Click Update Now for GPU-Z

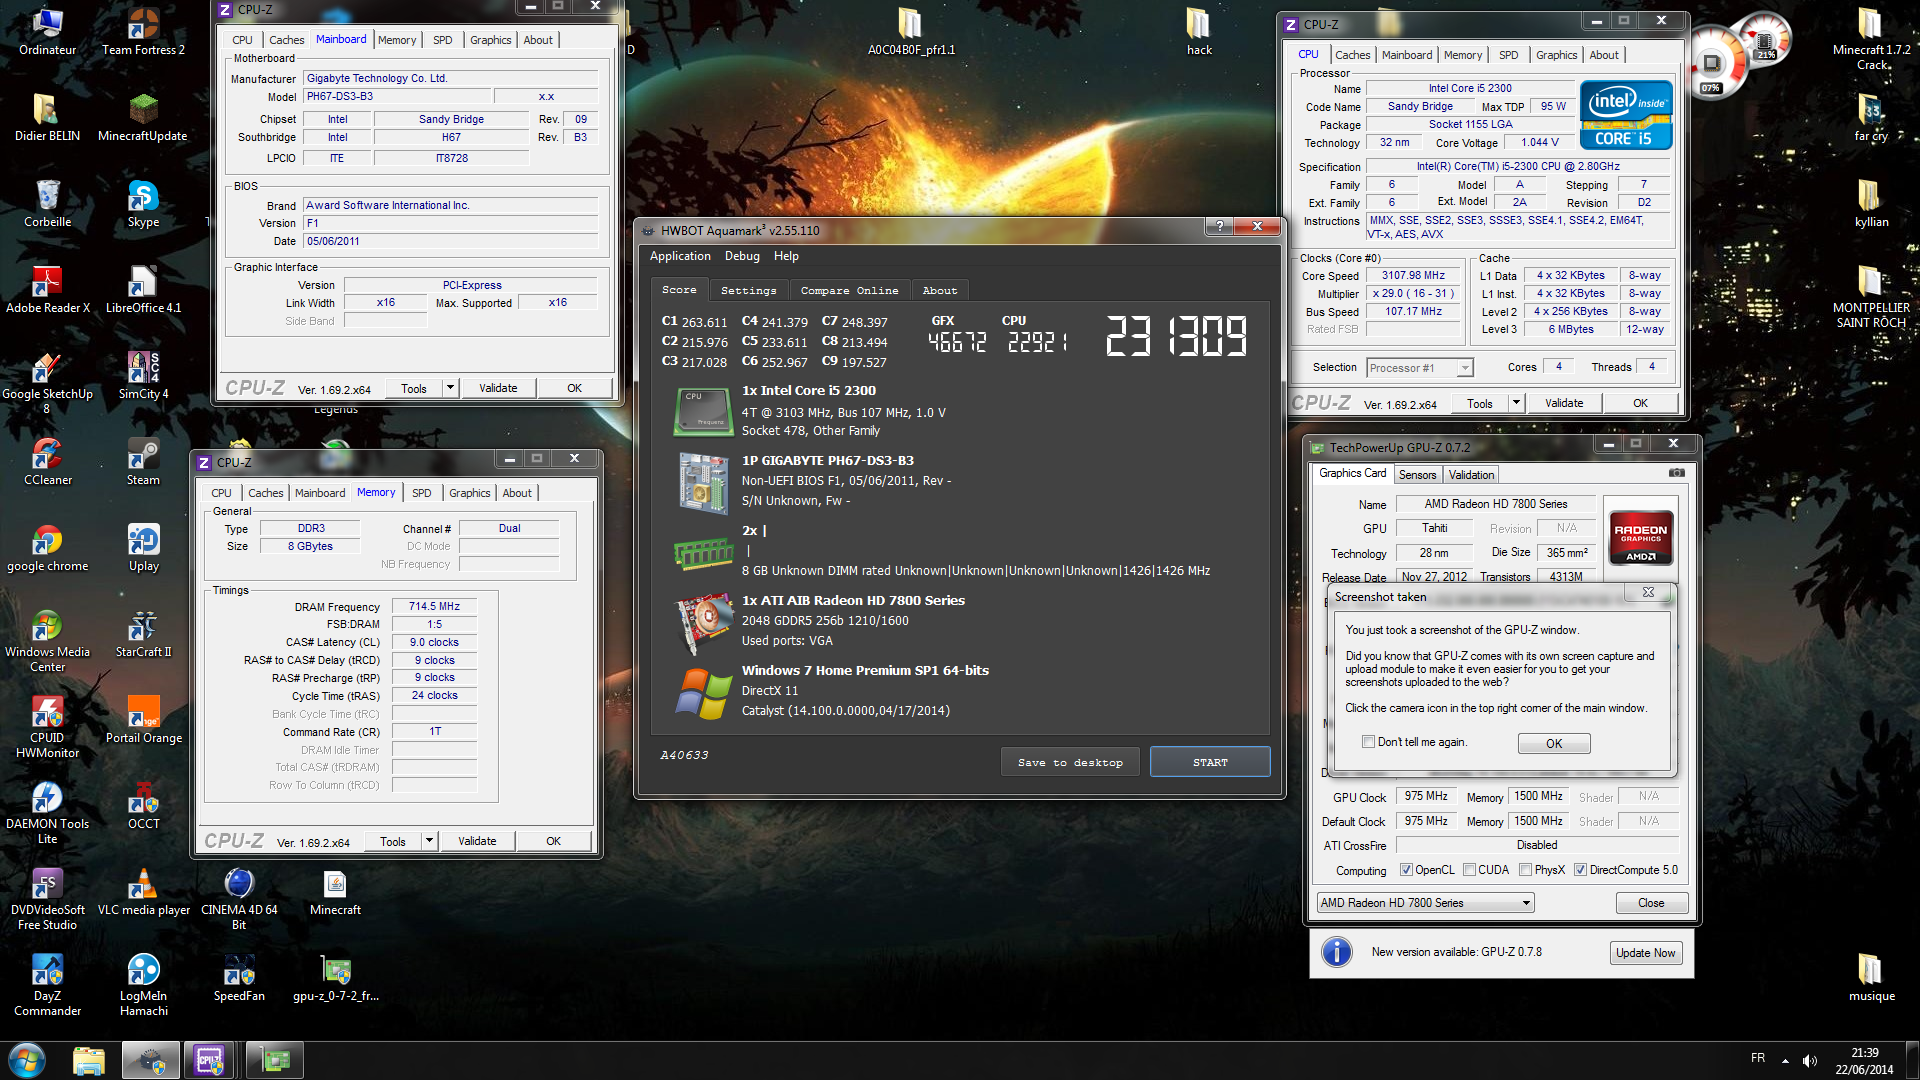1645,953
